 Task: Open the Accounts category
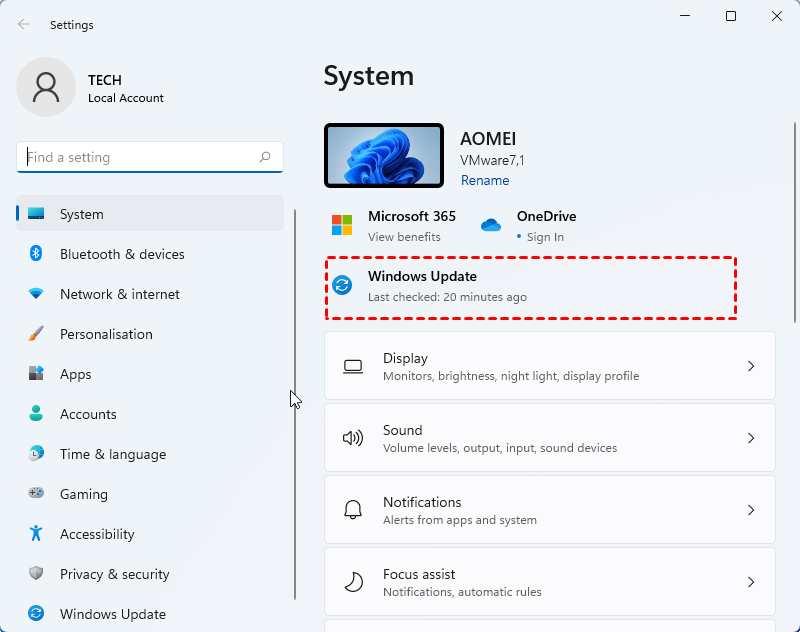pyautogui.click(x=88, y=414)
